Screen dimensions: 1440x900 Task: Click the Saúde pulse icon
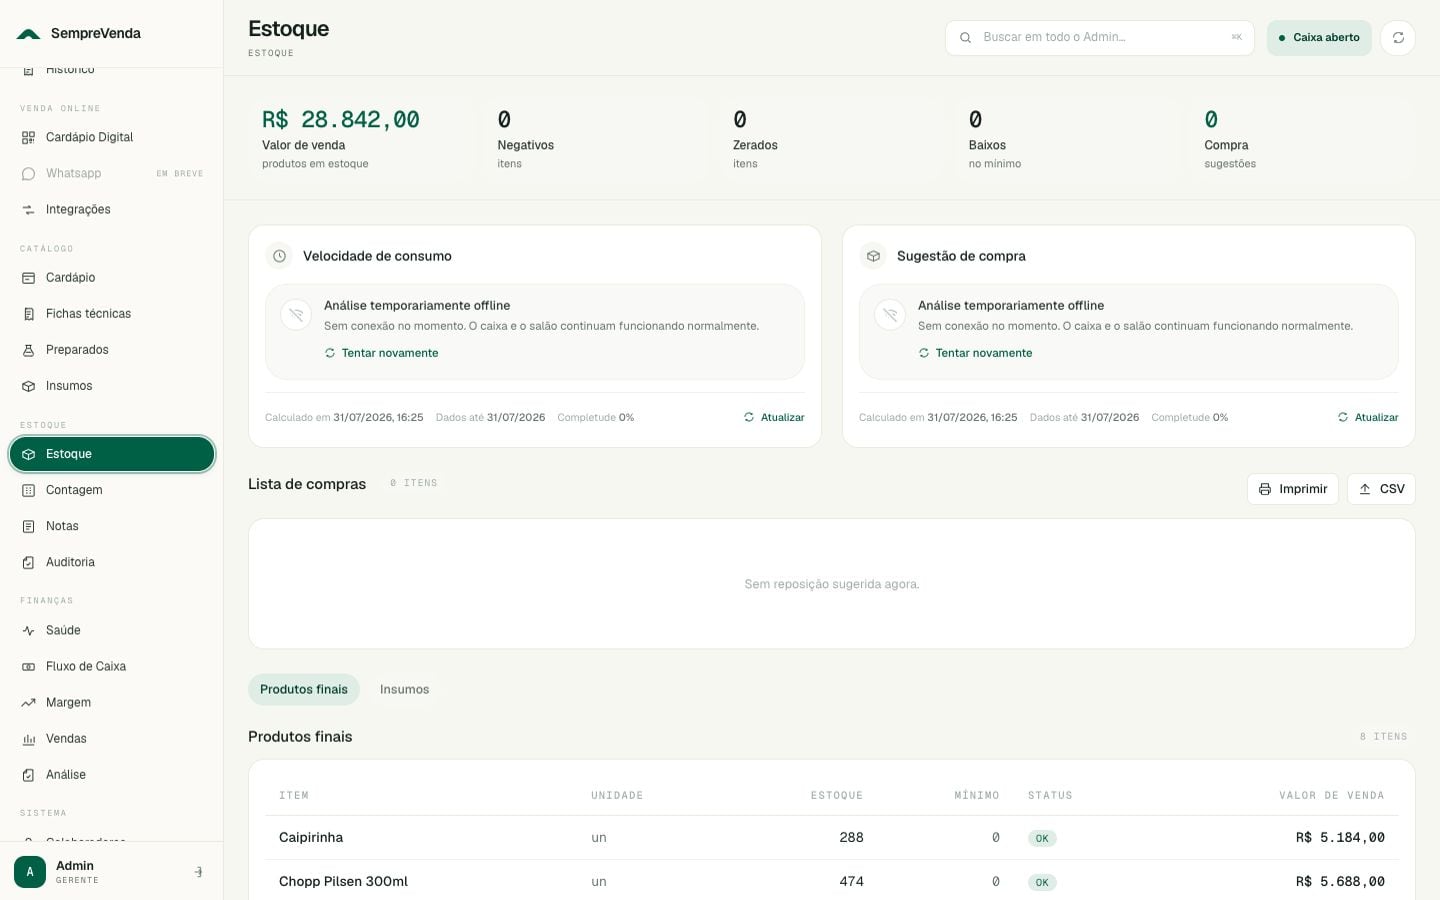coord(28,630)
